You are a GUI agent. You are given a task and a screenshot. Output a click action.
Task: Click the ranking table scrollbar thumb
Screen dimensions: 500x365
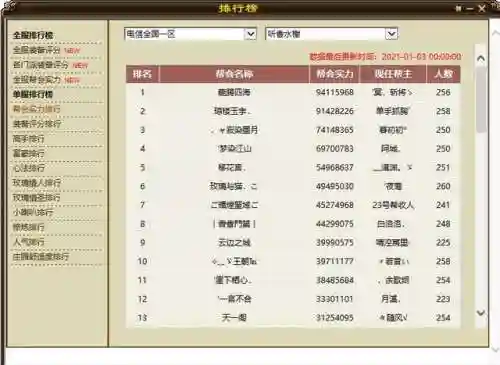481,99
